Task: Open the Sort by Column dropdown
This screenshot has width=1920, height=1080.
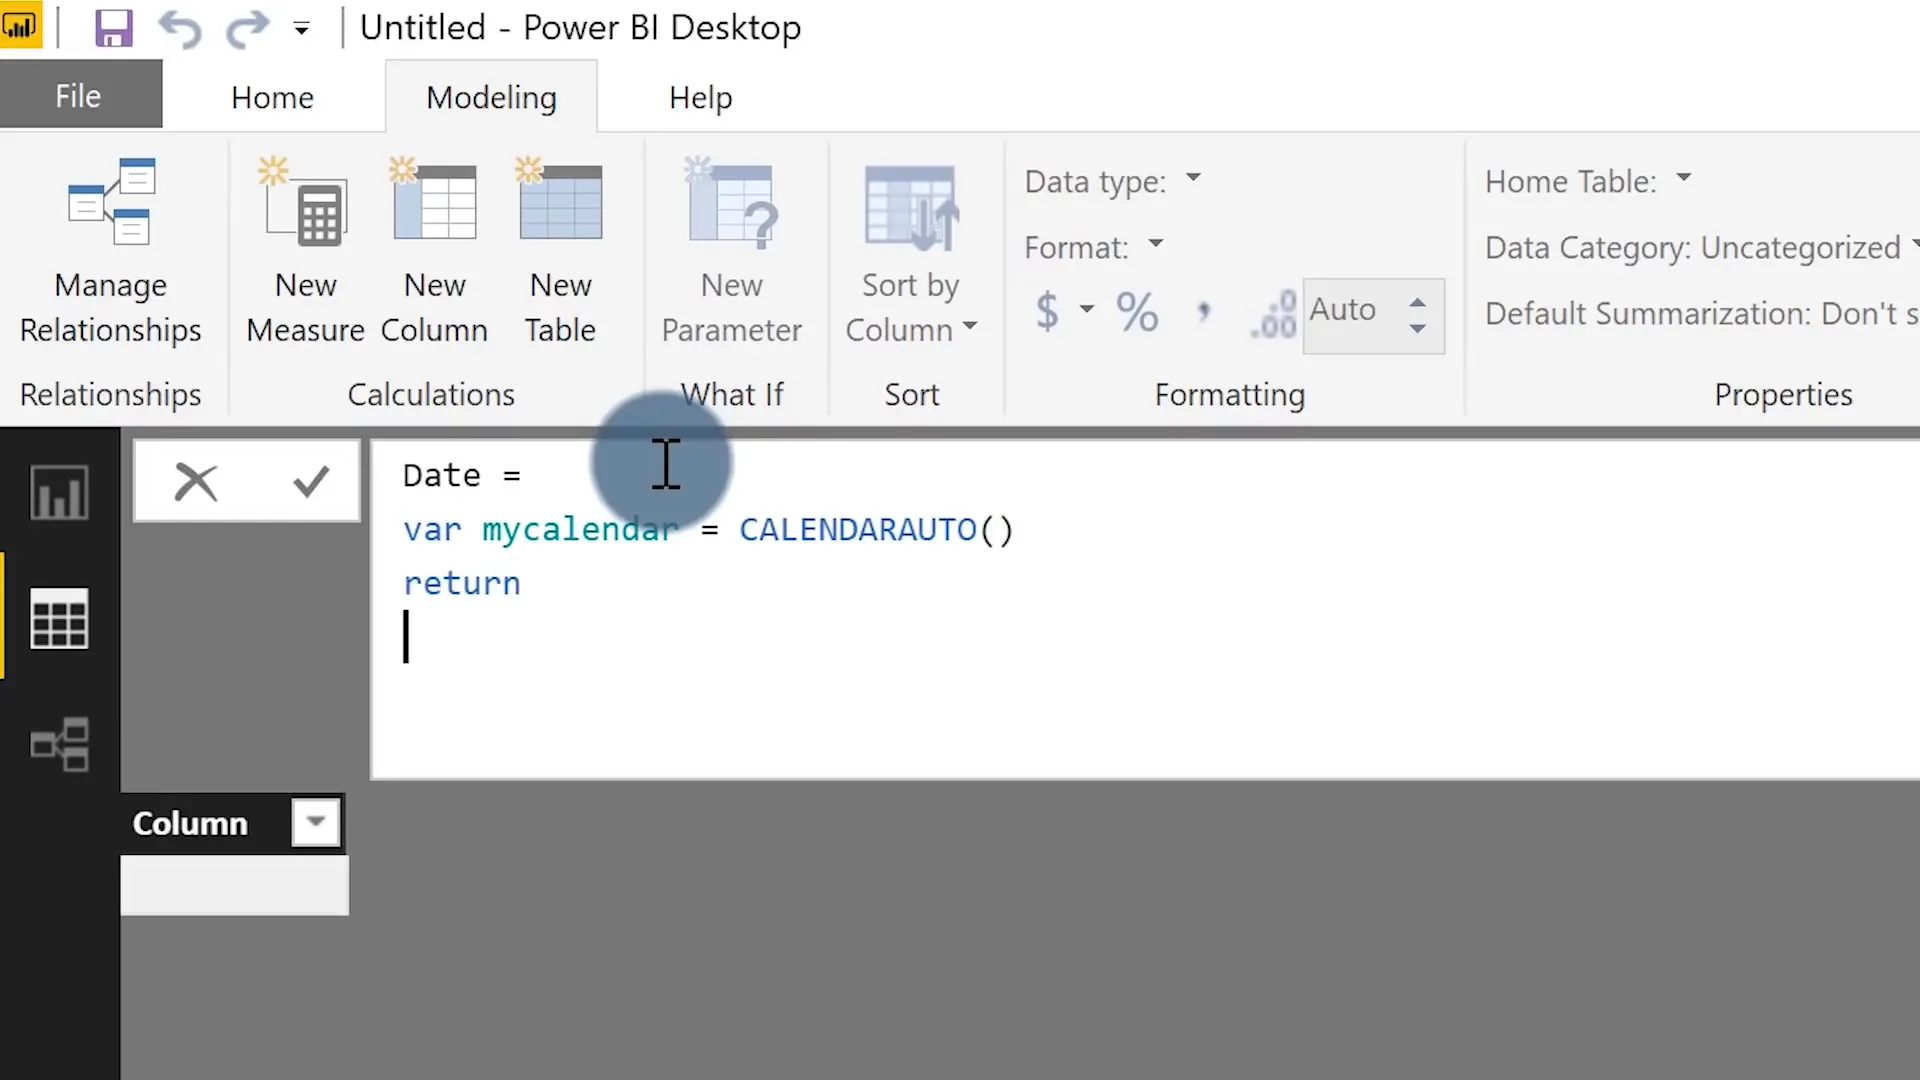Action: point(911,252)
